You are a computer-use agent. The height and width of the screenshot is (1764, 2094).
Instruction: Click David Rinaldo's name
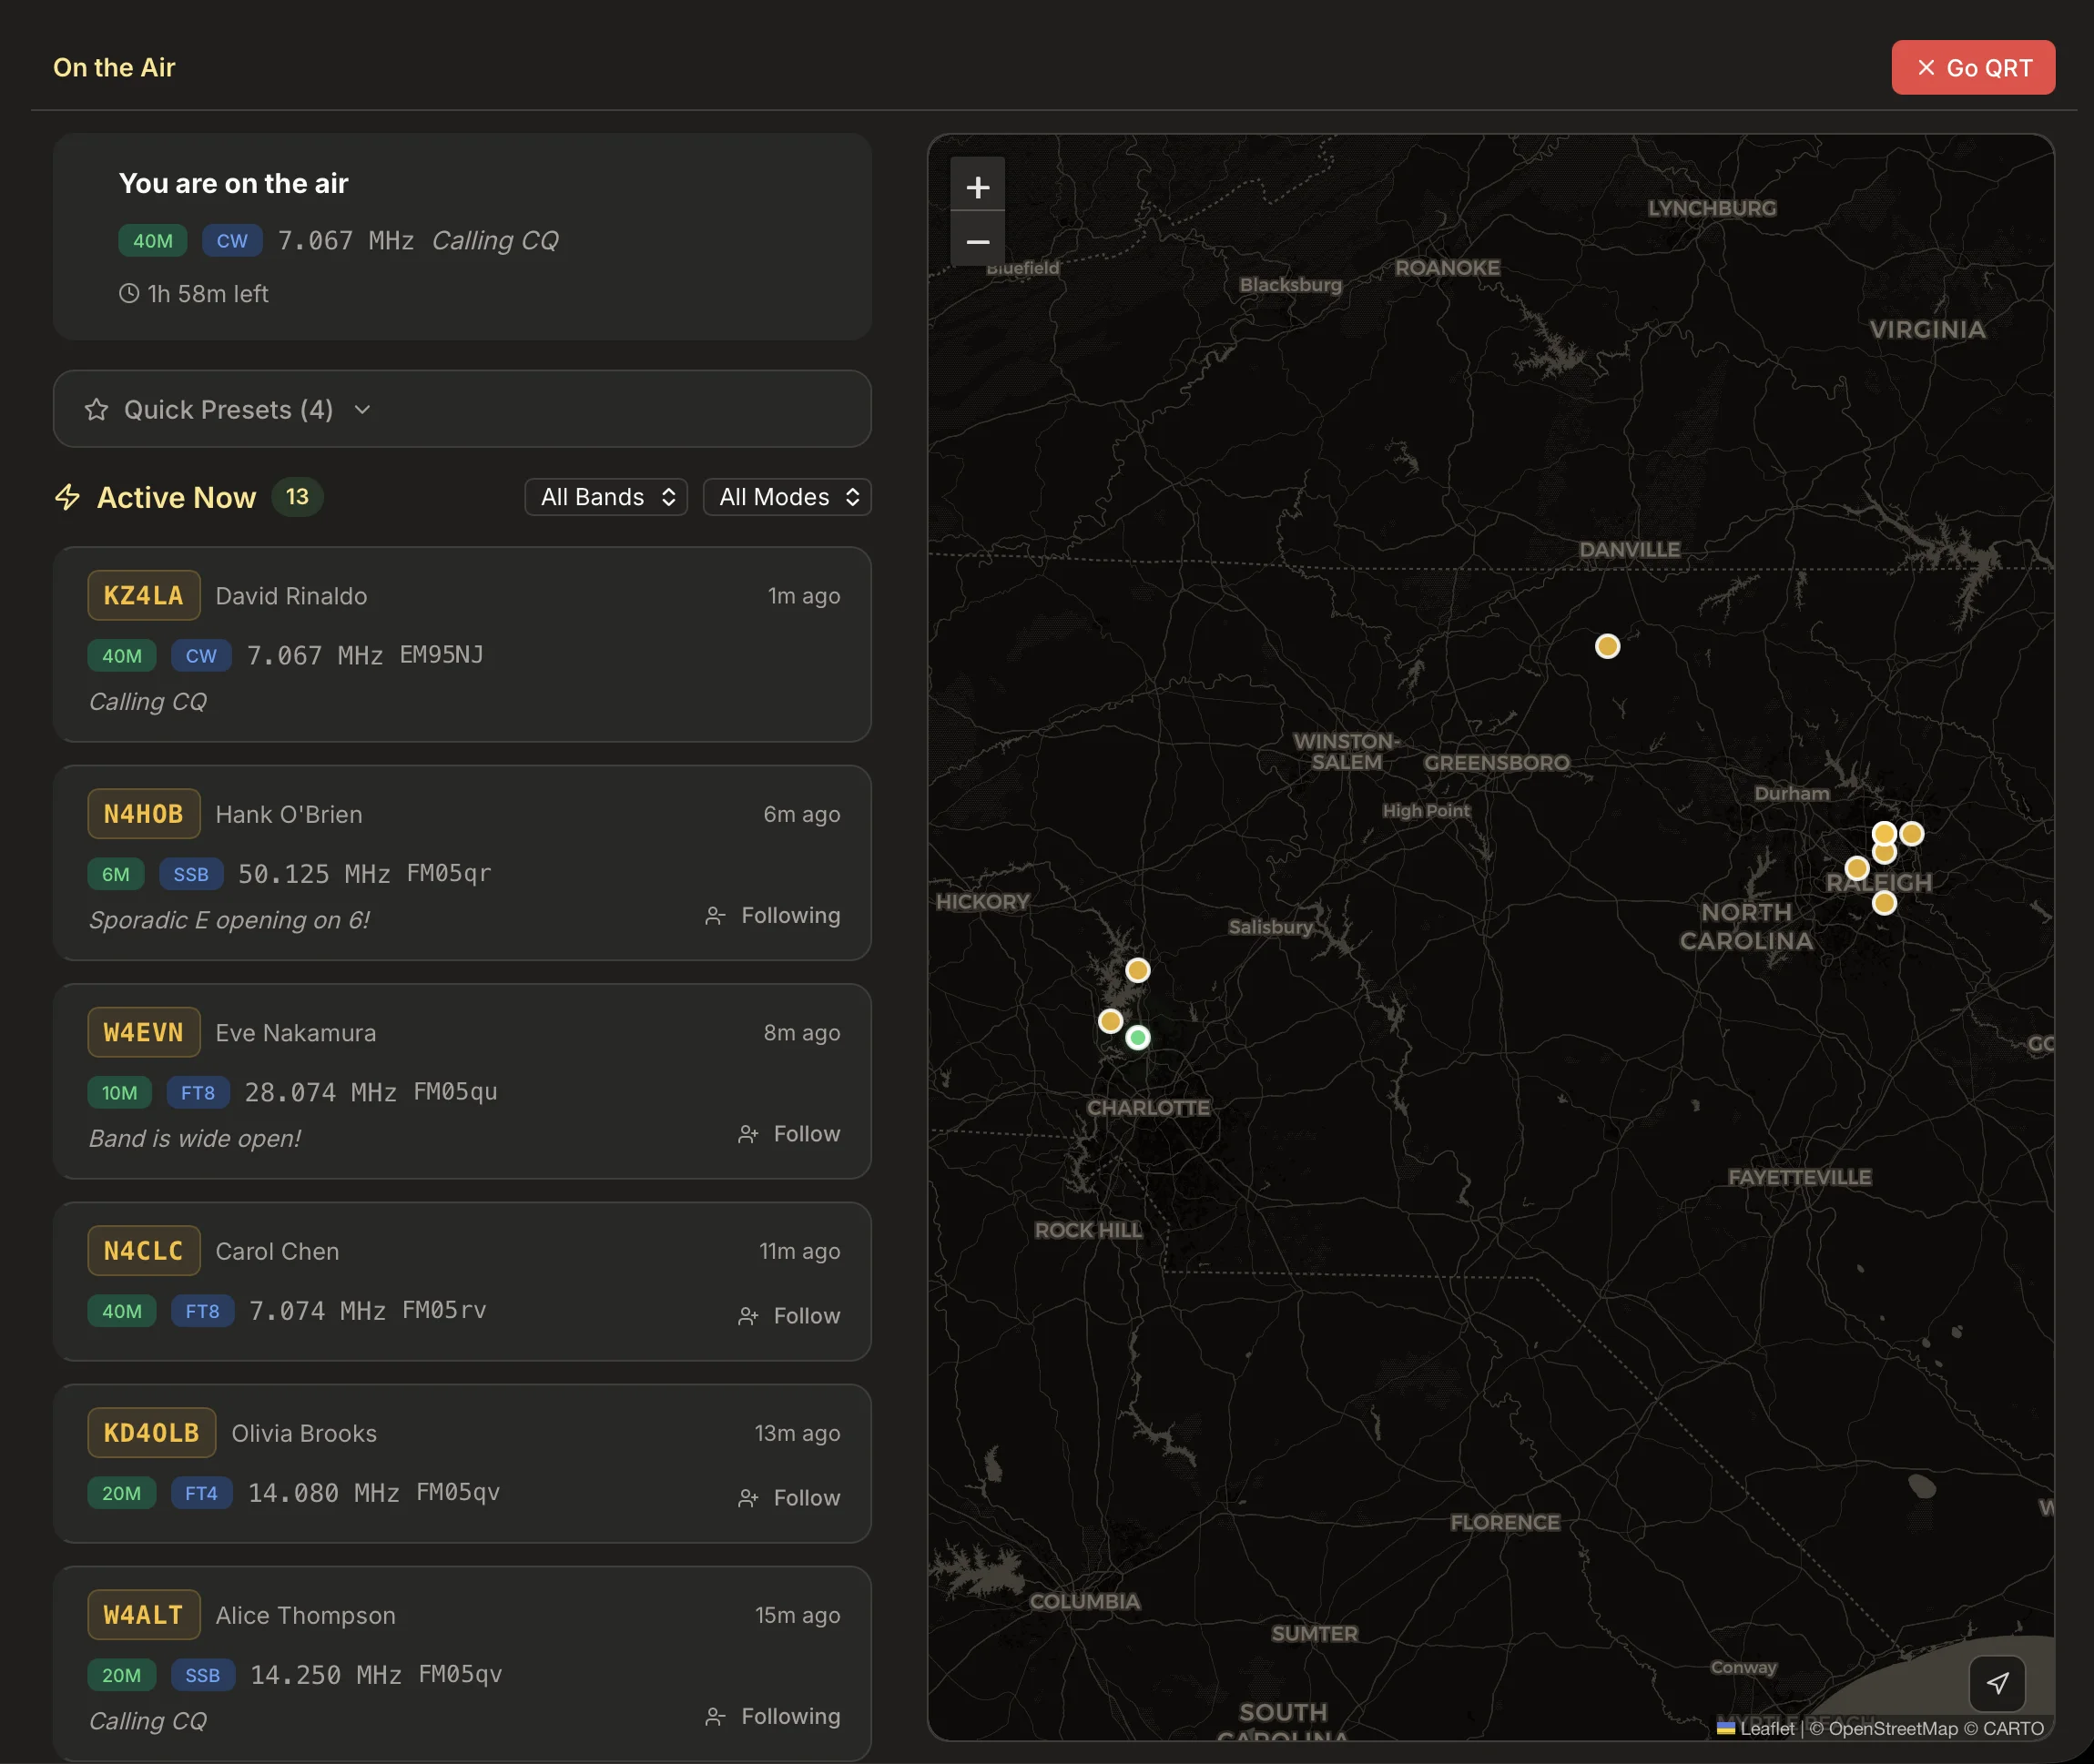(x=291, y=595)
